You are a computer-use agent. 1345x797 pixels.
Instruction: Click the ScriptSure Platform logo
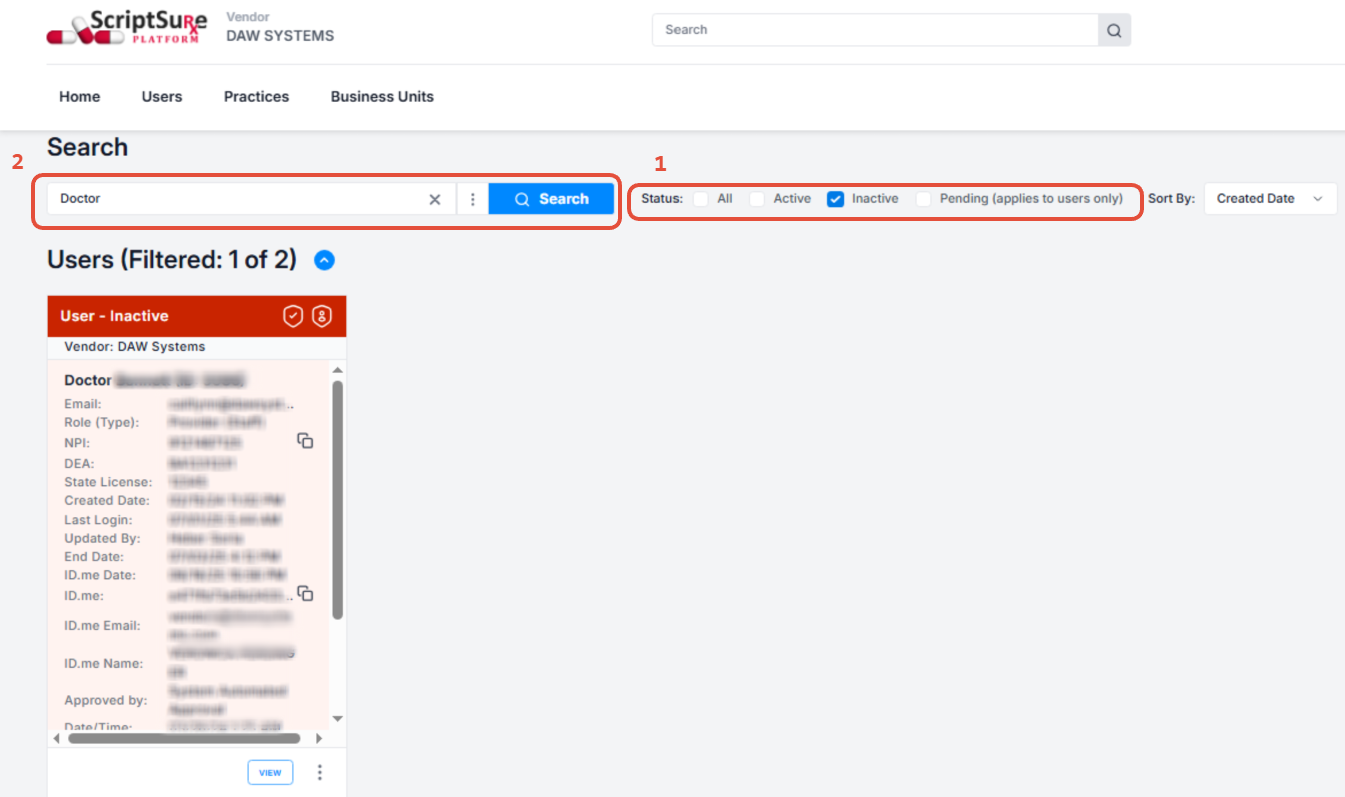127,27
